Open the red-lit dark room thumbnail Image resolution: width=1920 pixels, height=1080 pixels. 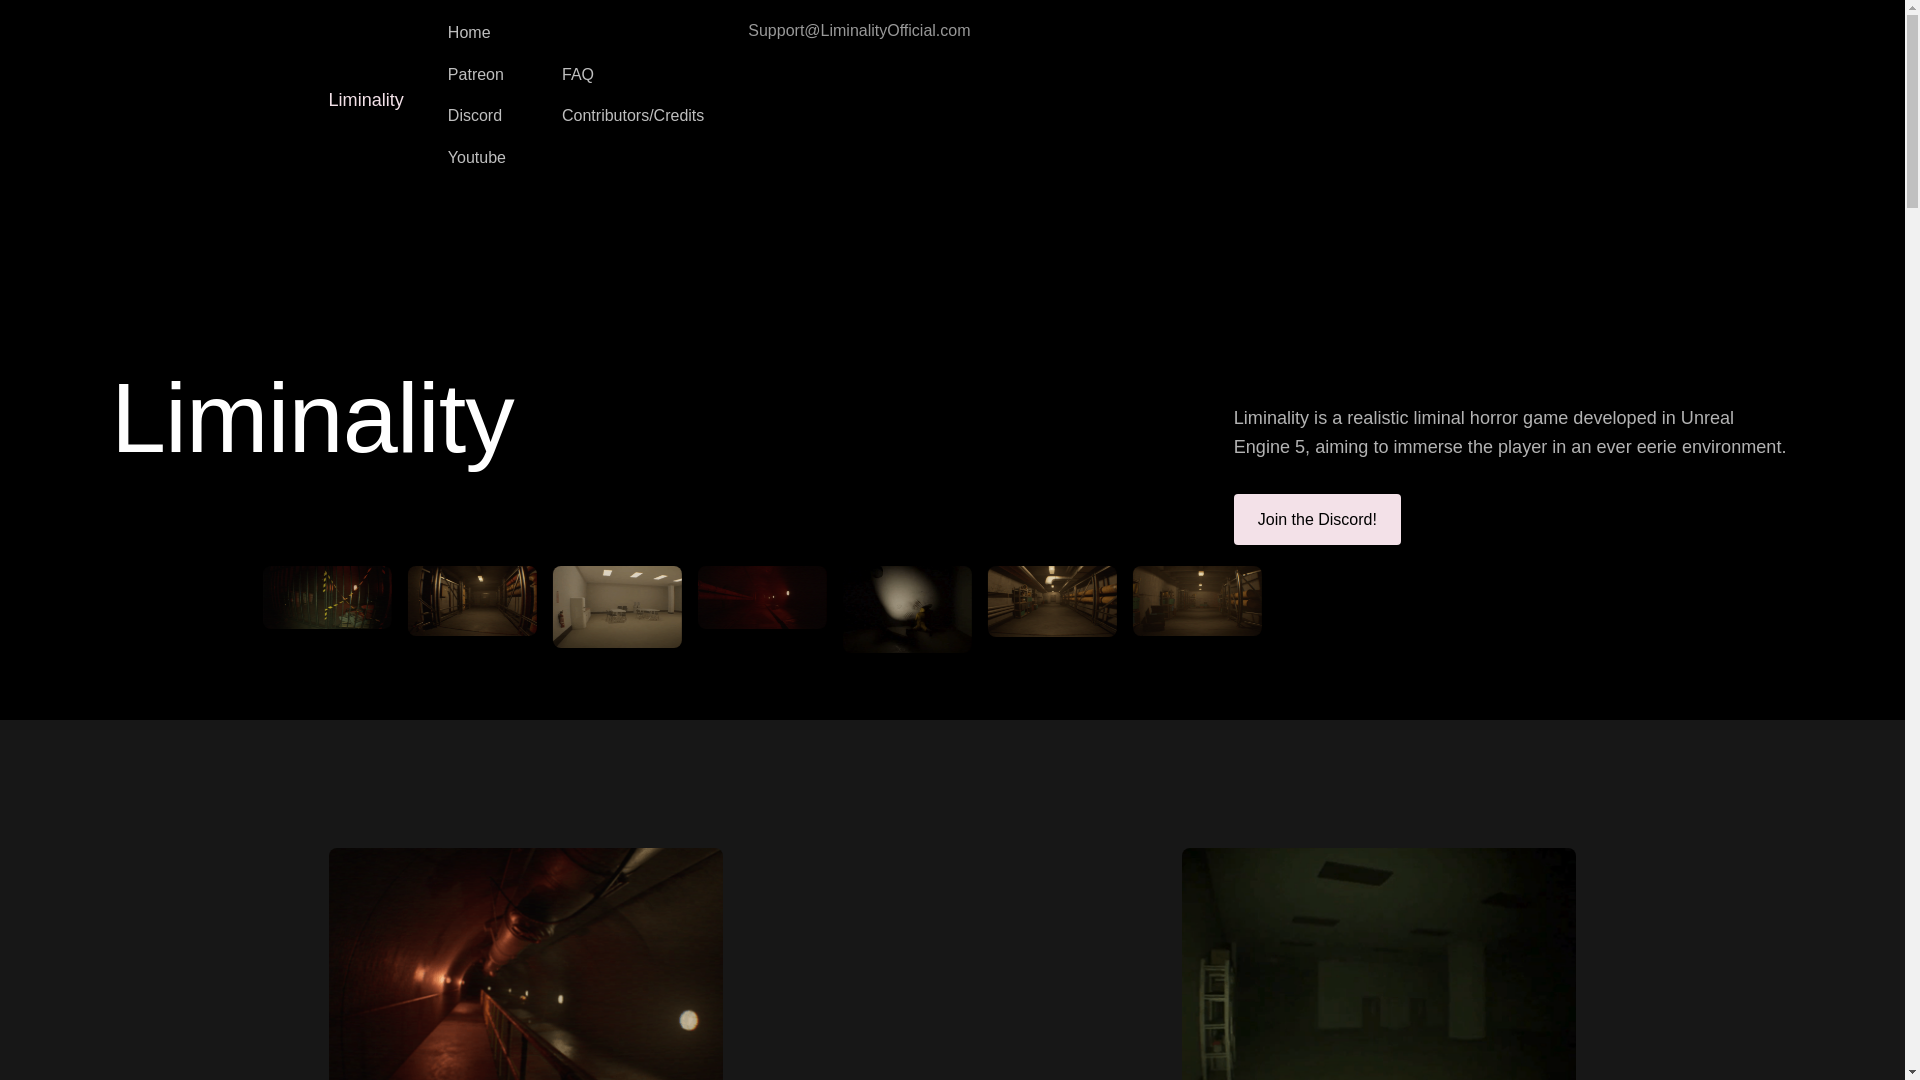tap(762, 597)
